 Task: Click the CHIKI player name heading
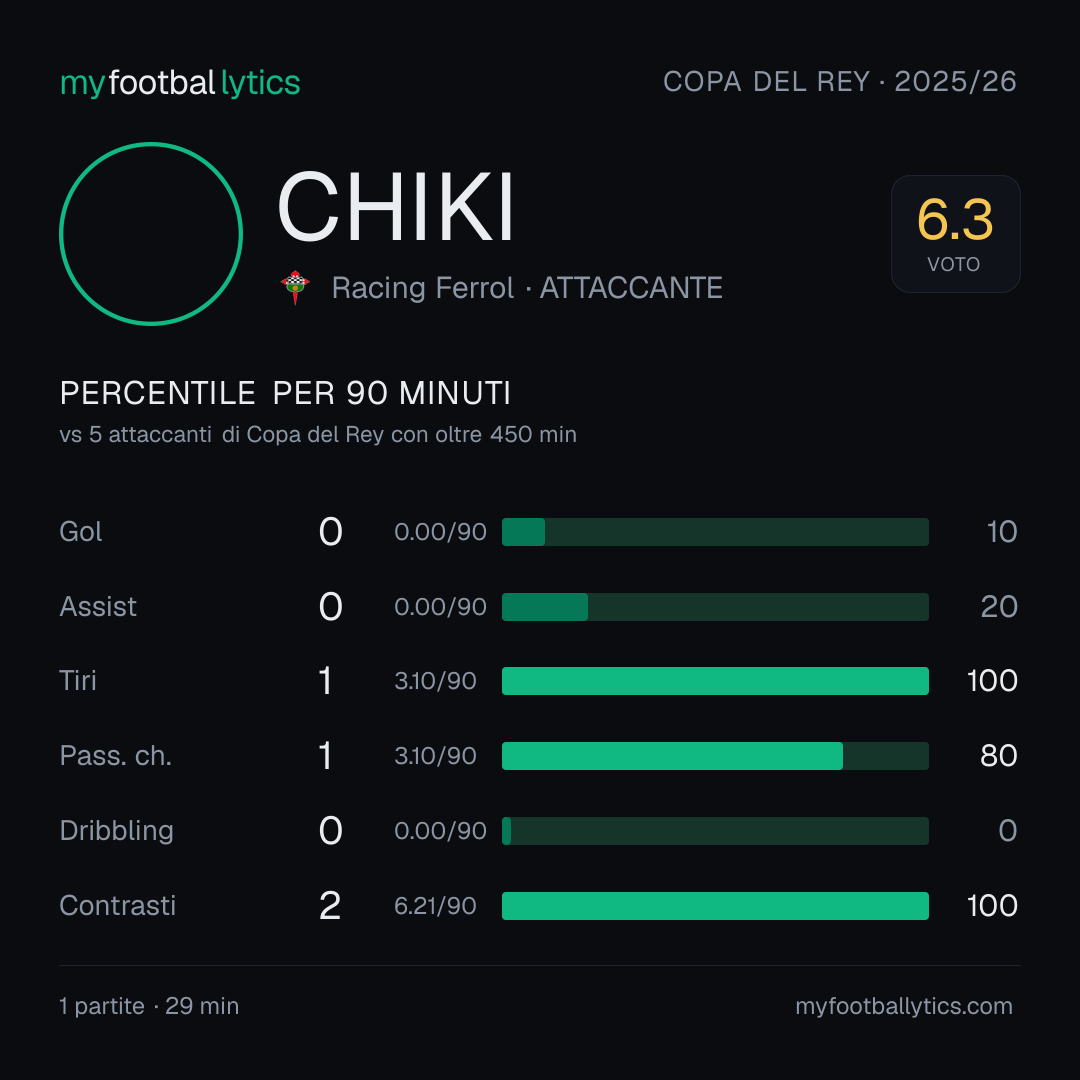(x=396, y=207)
